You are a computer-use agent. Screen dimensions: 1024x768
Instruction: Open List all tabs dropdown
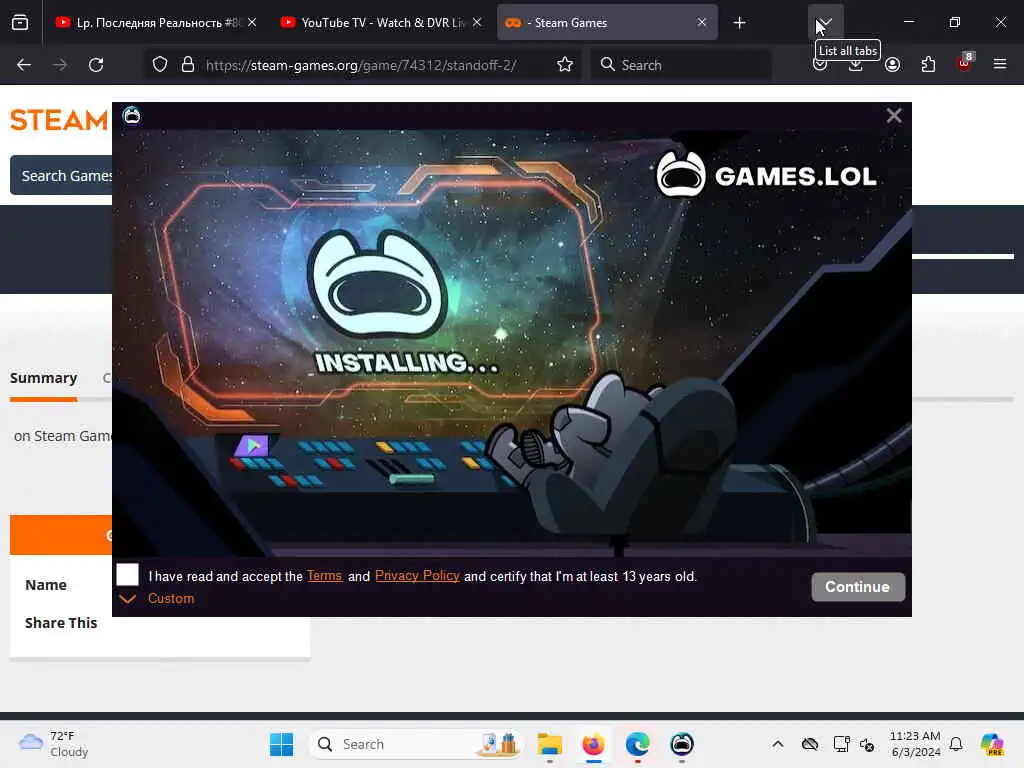(825, 23)
